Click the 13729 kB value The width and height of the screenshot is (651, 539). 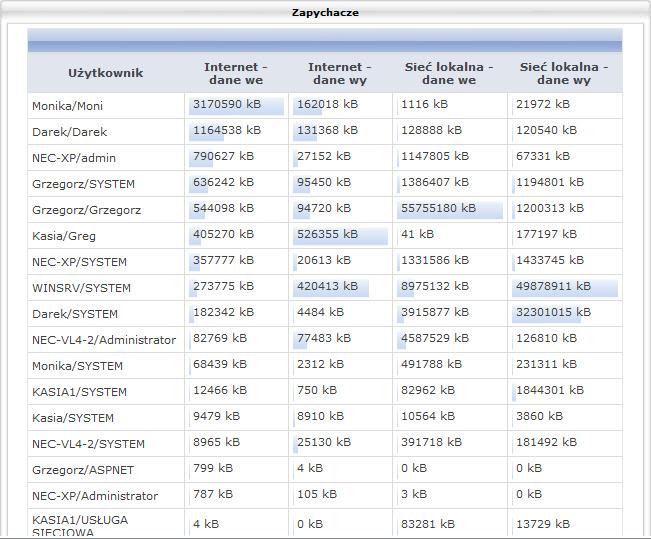543,524
